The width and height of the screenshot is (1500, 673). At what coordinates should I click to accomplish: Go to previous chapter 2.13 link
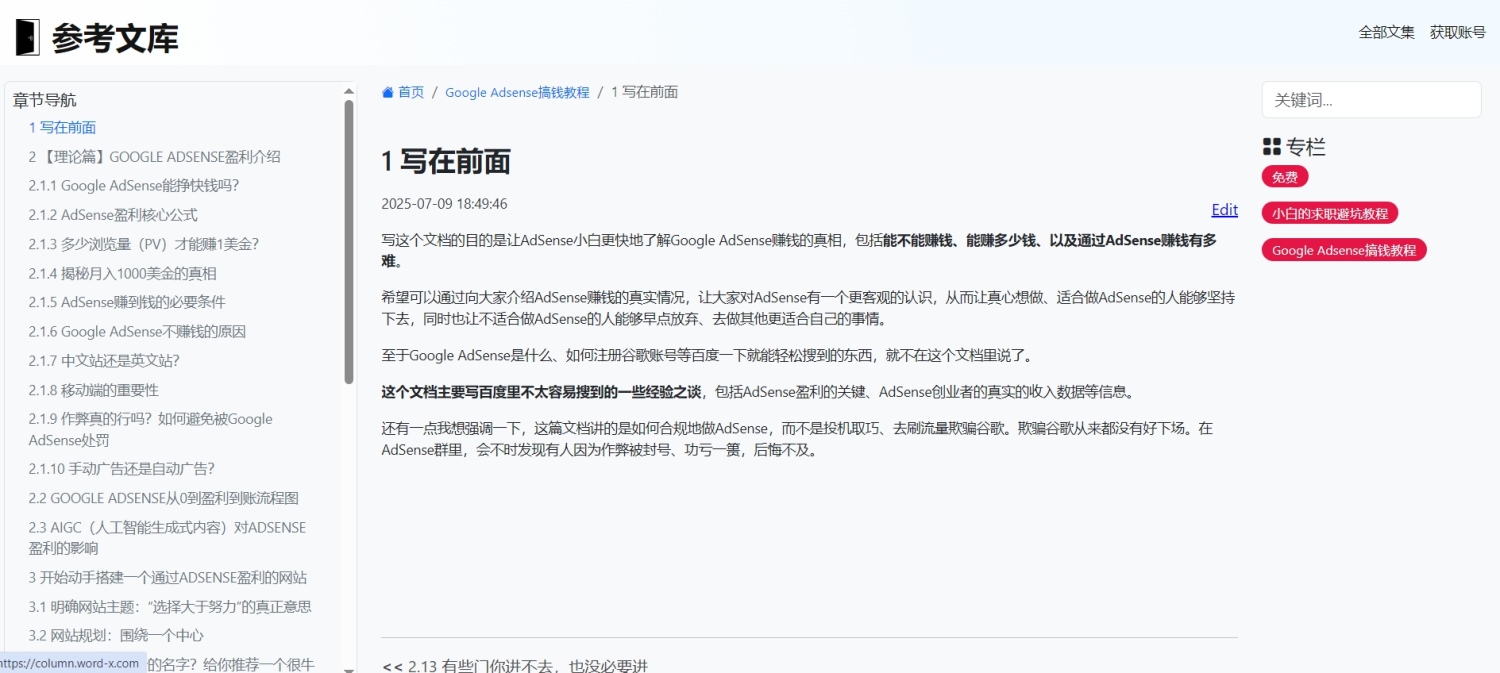pos(515,665)
